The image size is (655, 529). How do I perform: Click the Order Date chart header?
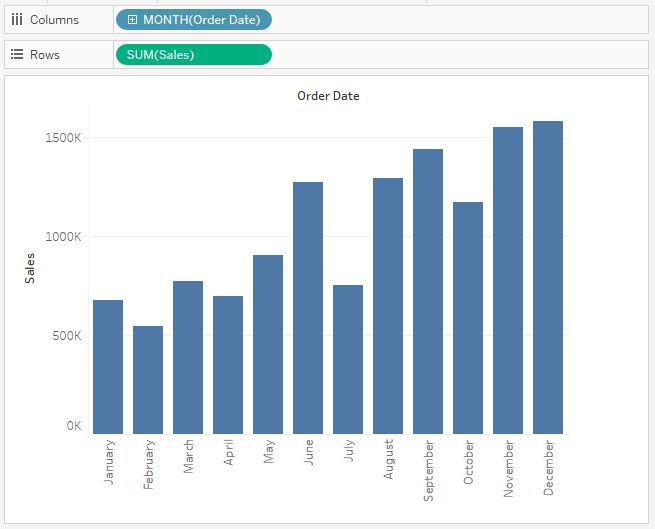click(328, 96)
